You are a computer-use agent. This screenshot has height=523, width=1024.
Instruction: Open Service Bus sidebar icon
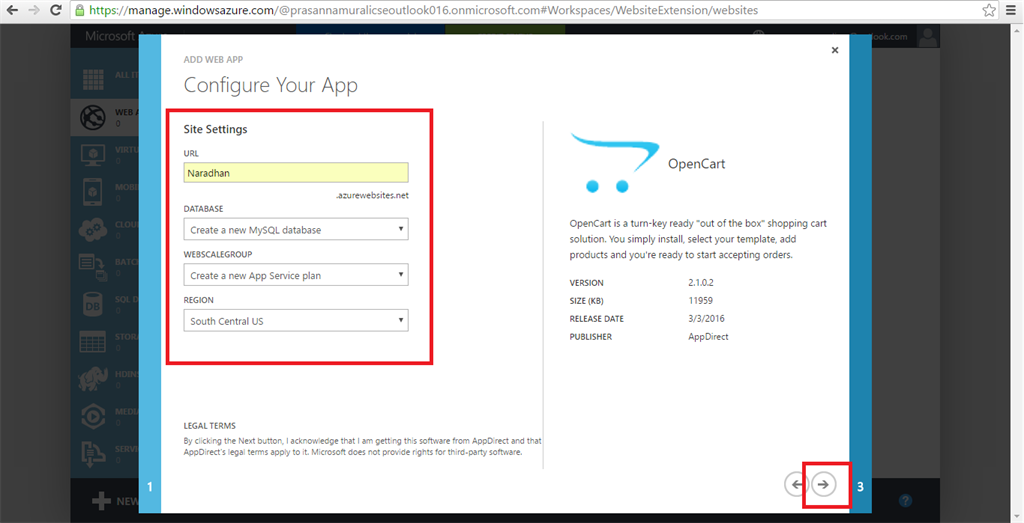[93, 454]
